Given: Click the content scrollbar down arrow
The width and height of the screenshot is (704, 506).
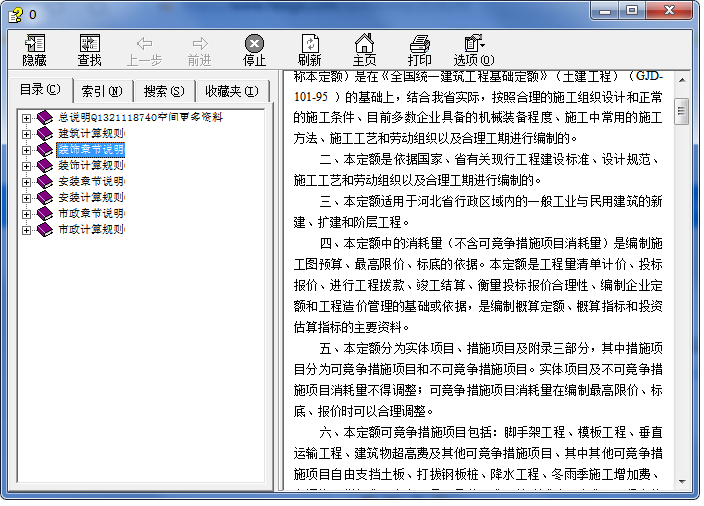Looking at the screenshot, I should pos(682,482).
